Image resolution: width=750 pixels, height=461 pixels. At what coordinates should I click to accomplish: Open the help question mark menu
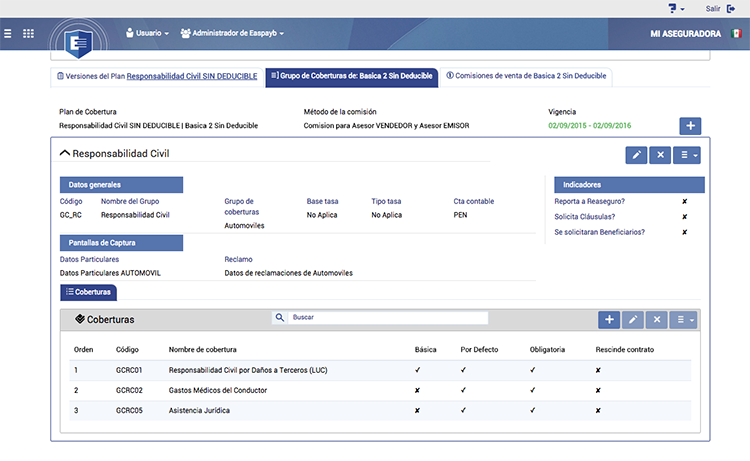(x=676, y=9)
